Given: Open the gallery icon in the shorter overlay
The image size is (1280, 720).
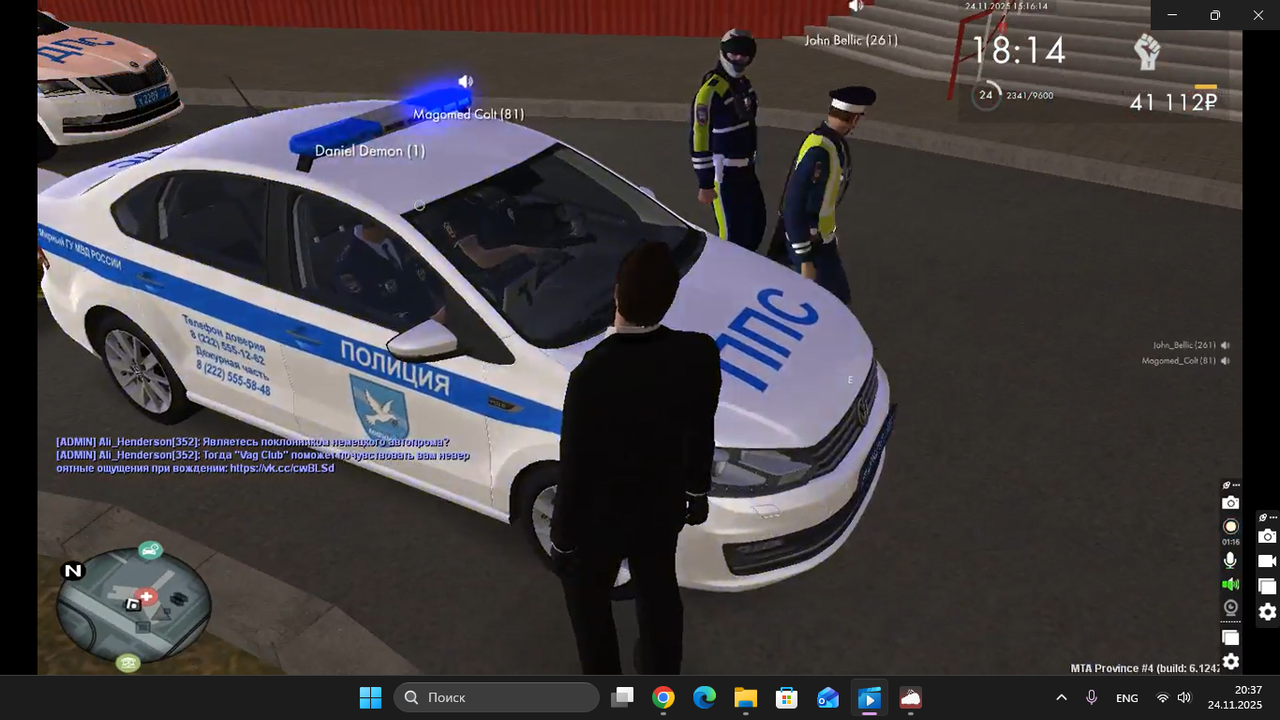Looking at the screenshot, I should tap(1267, 587).
